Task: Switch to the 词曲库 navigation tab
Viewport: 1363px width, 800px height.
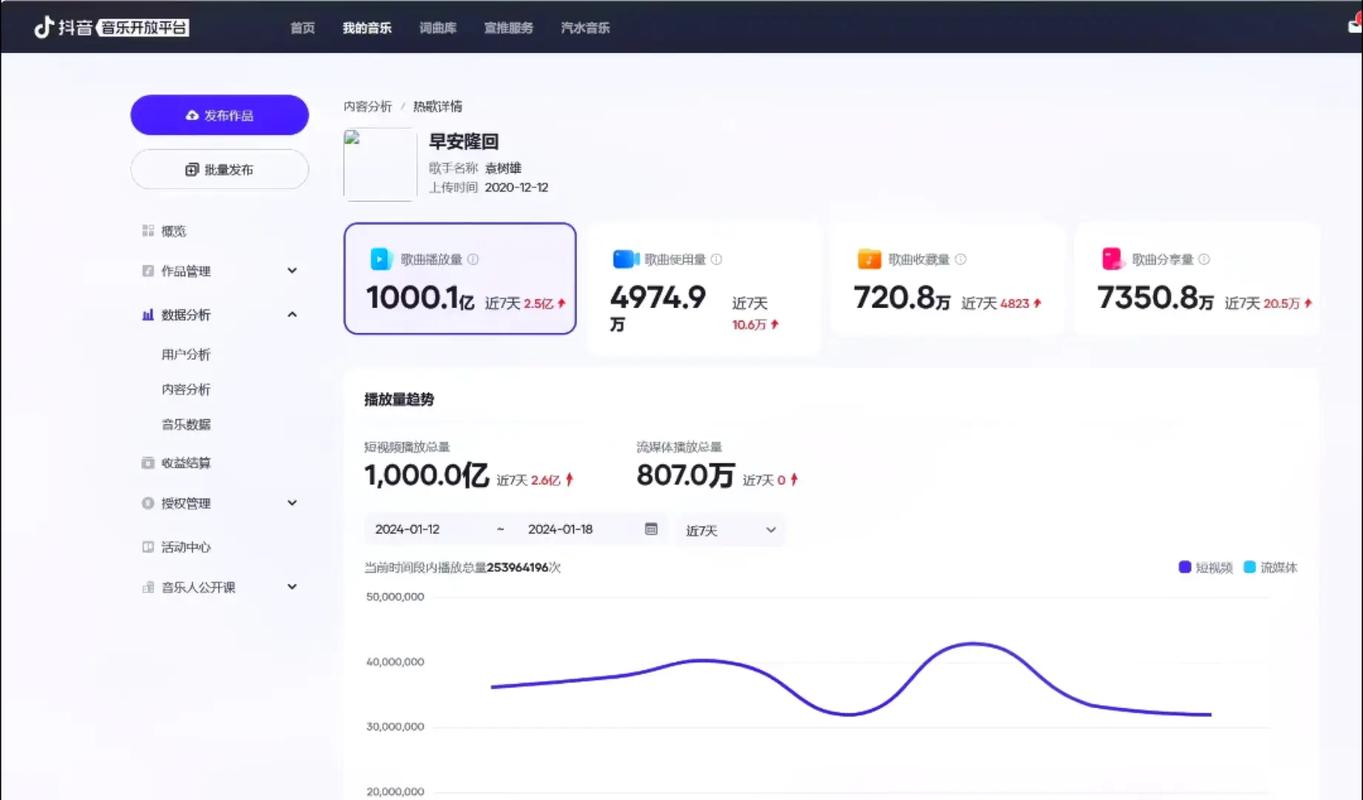Action: pos(437,28)
